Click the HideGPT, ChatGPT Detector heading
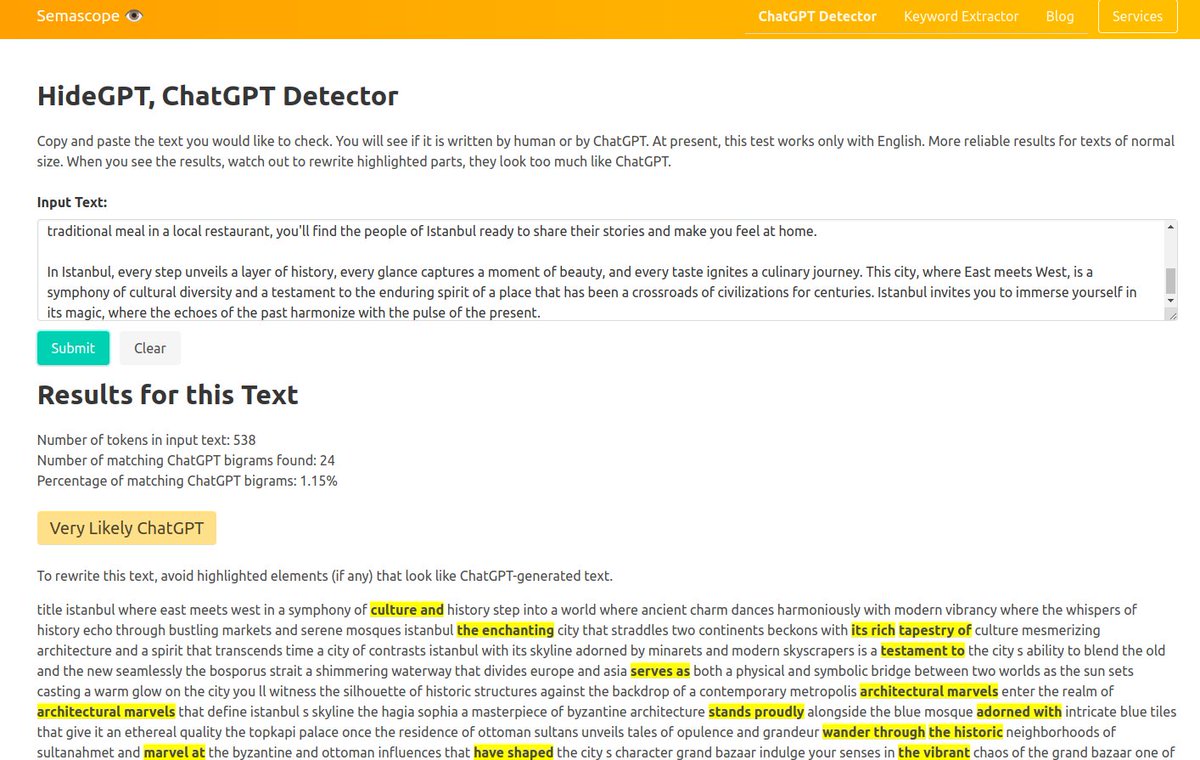 [217, 96]
